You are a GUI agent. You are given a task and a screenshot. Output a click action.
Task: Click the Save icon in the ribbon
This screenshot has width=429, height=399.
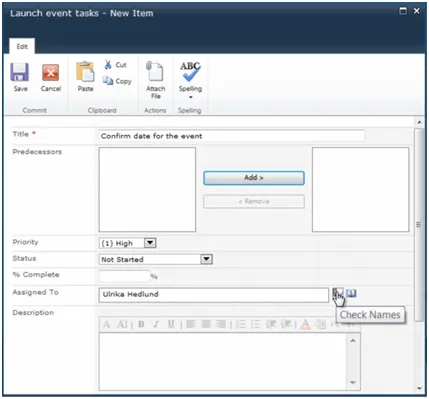pyautogui.click(x=19, y=72)
